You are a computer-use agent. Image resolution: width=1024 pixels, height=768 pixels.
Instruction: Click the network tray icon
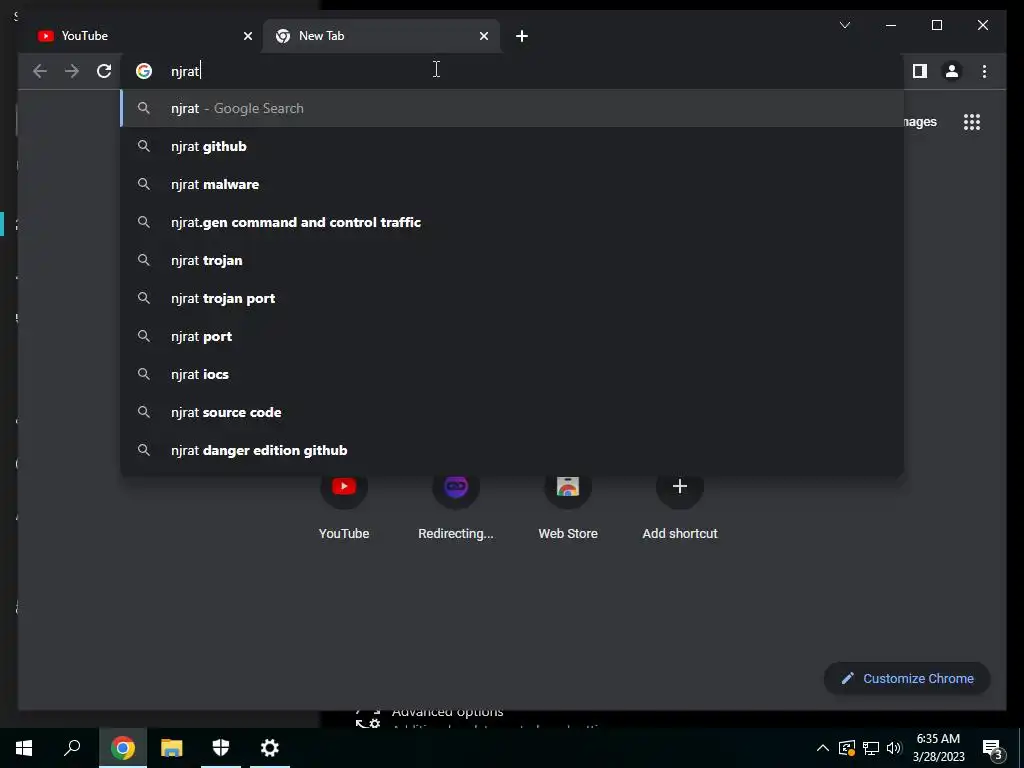coord(871,748)
